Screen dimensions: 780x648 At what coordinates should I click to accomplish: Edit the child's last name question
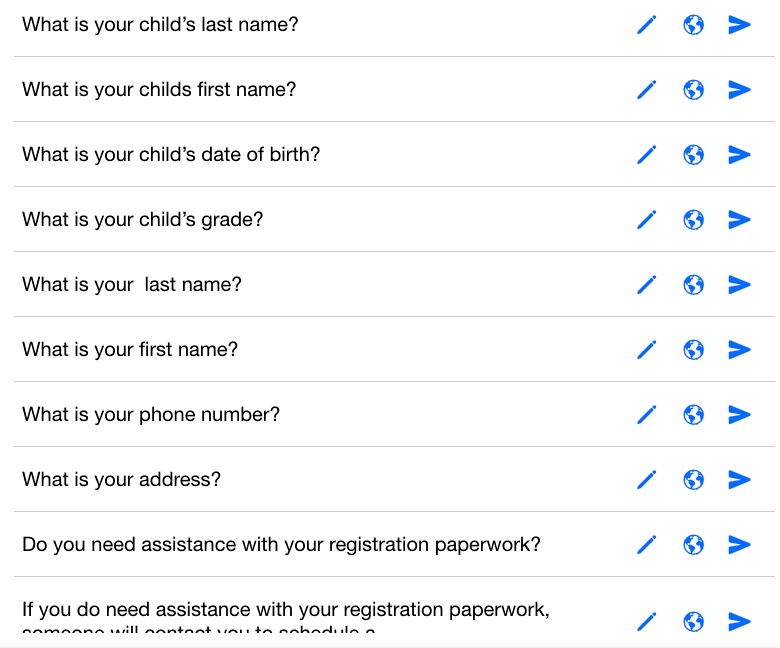tap(647, 25)
